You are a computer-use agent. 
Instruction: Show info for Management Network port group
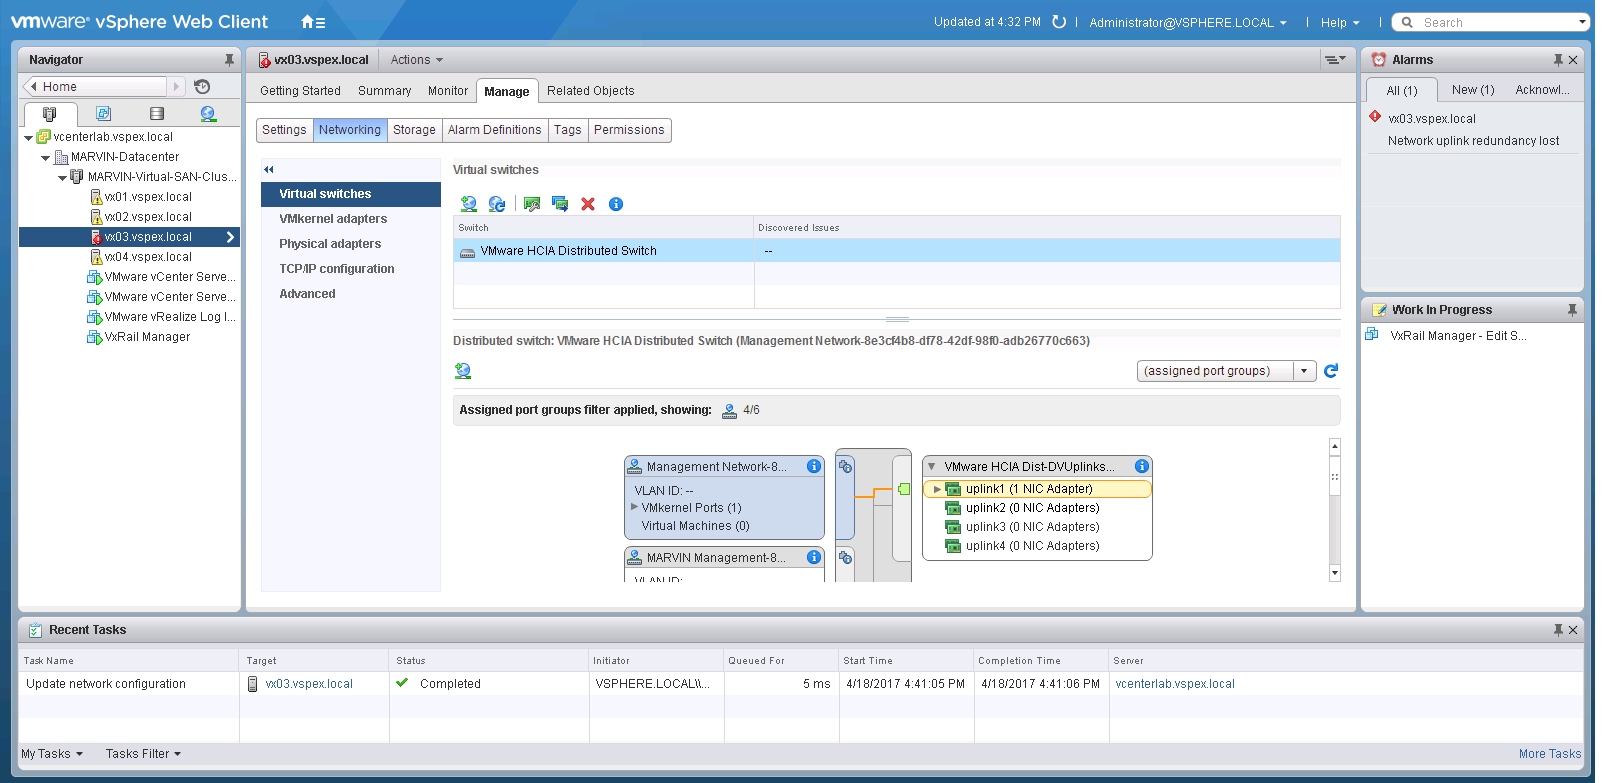814,466
